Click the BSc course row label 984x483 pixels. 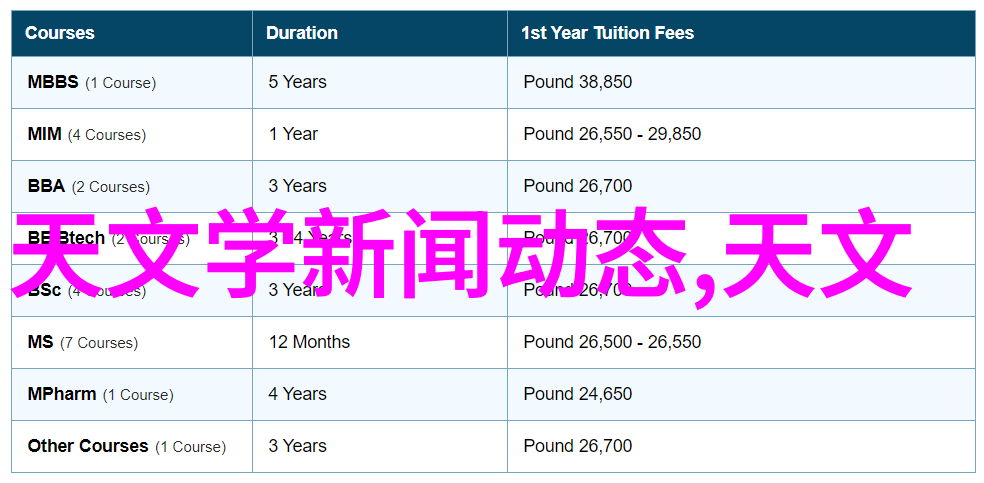click(45, 290)
